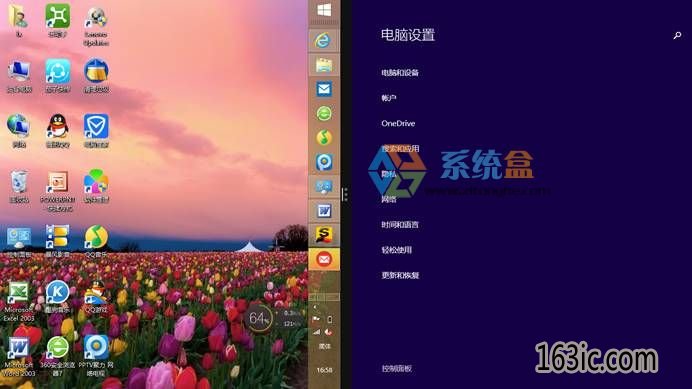The height and width of the screenshot is (389, 692).
Task: Open the clock showing 16:58
Action: 324,370
